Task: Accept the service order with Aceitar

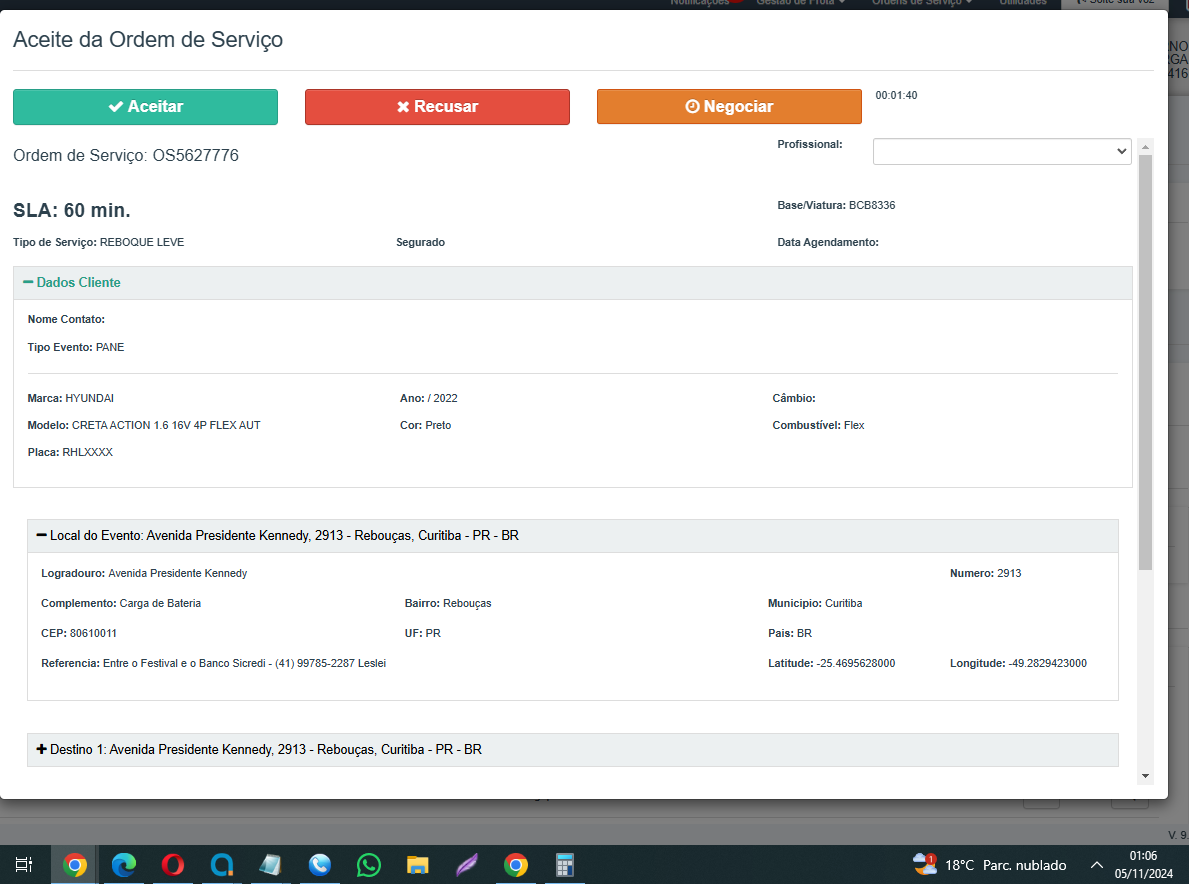Action: 145,107
